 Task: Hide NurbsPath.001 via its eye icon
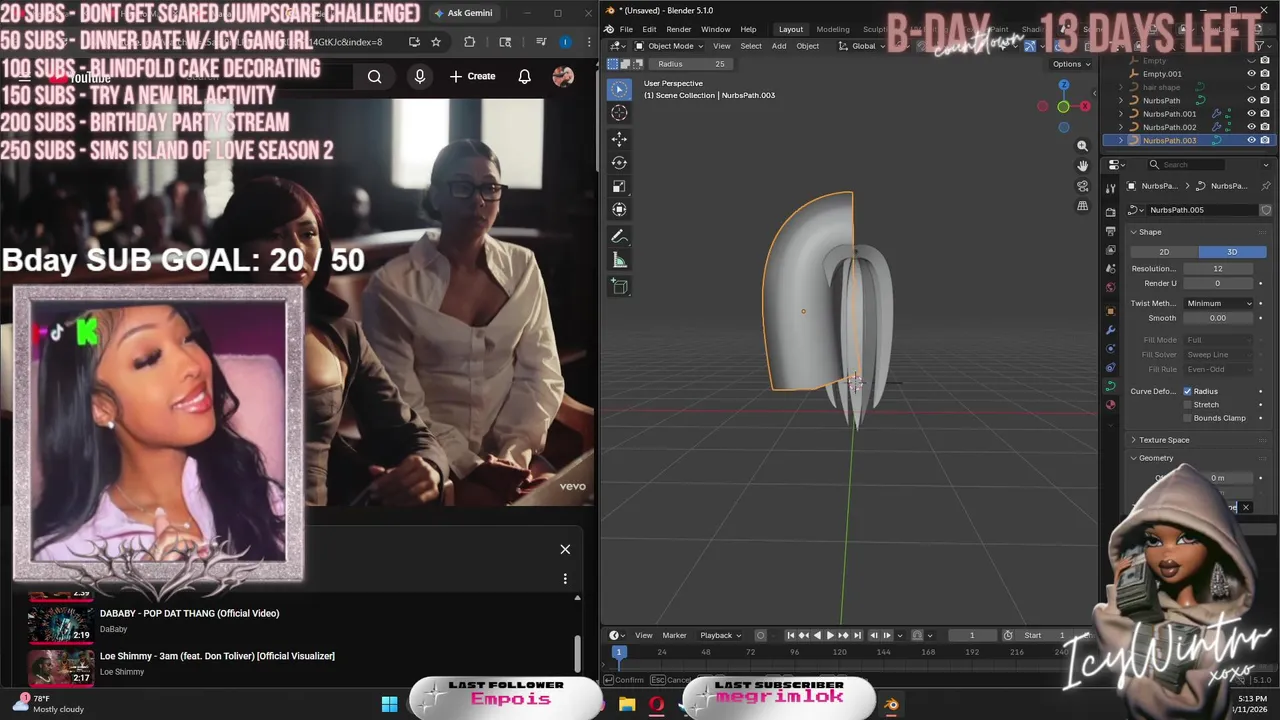1251,114
